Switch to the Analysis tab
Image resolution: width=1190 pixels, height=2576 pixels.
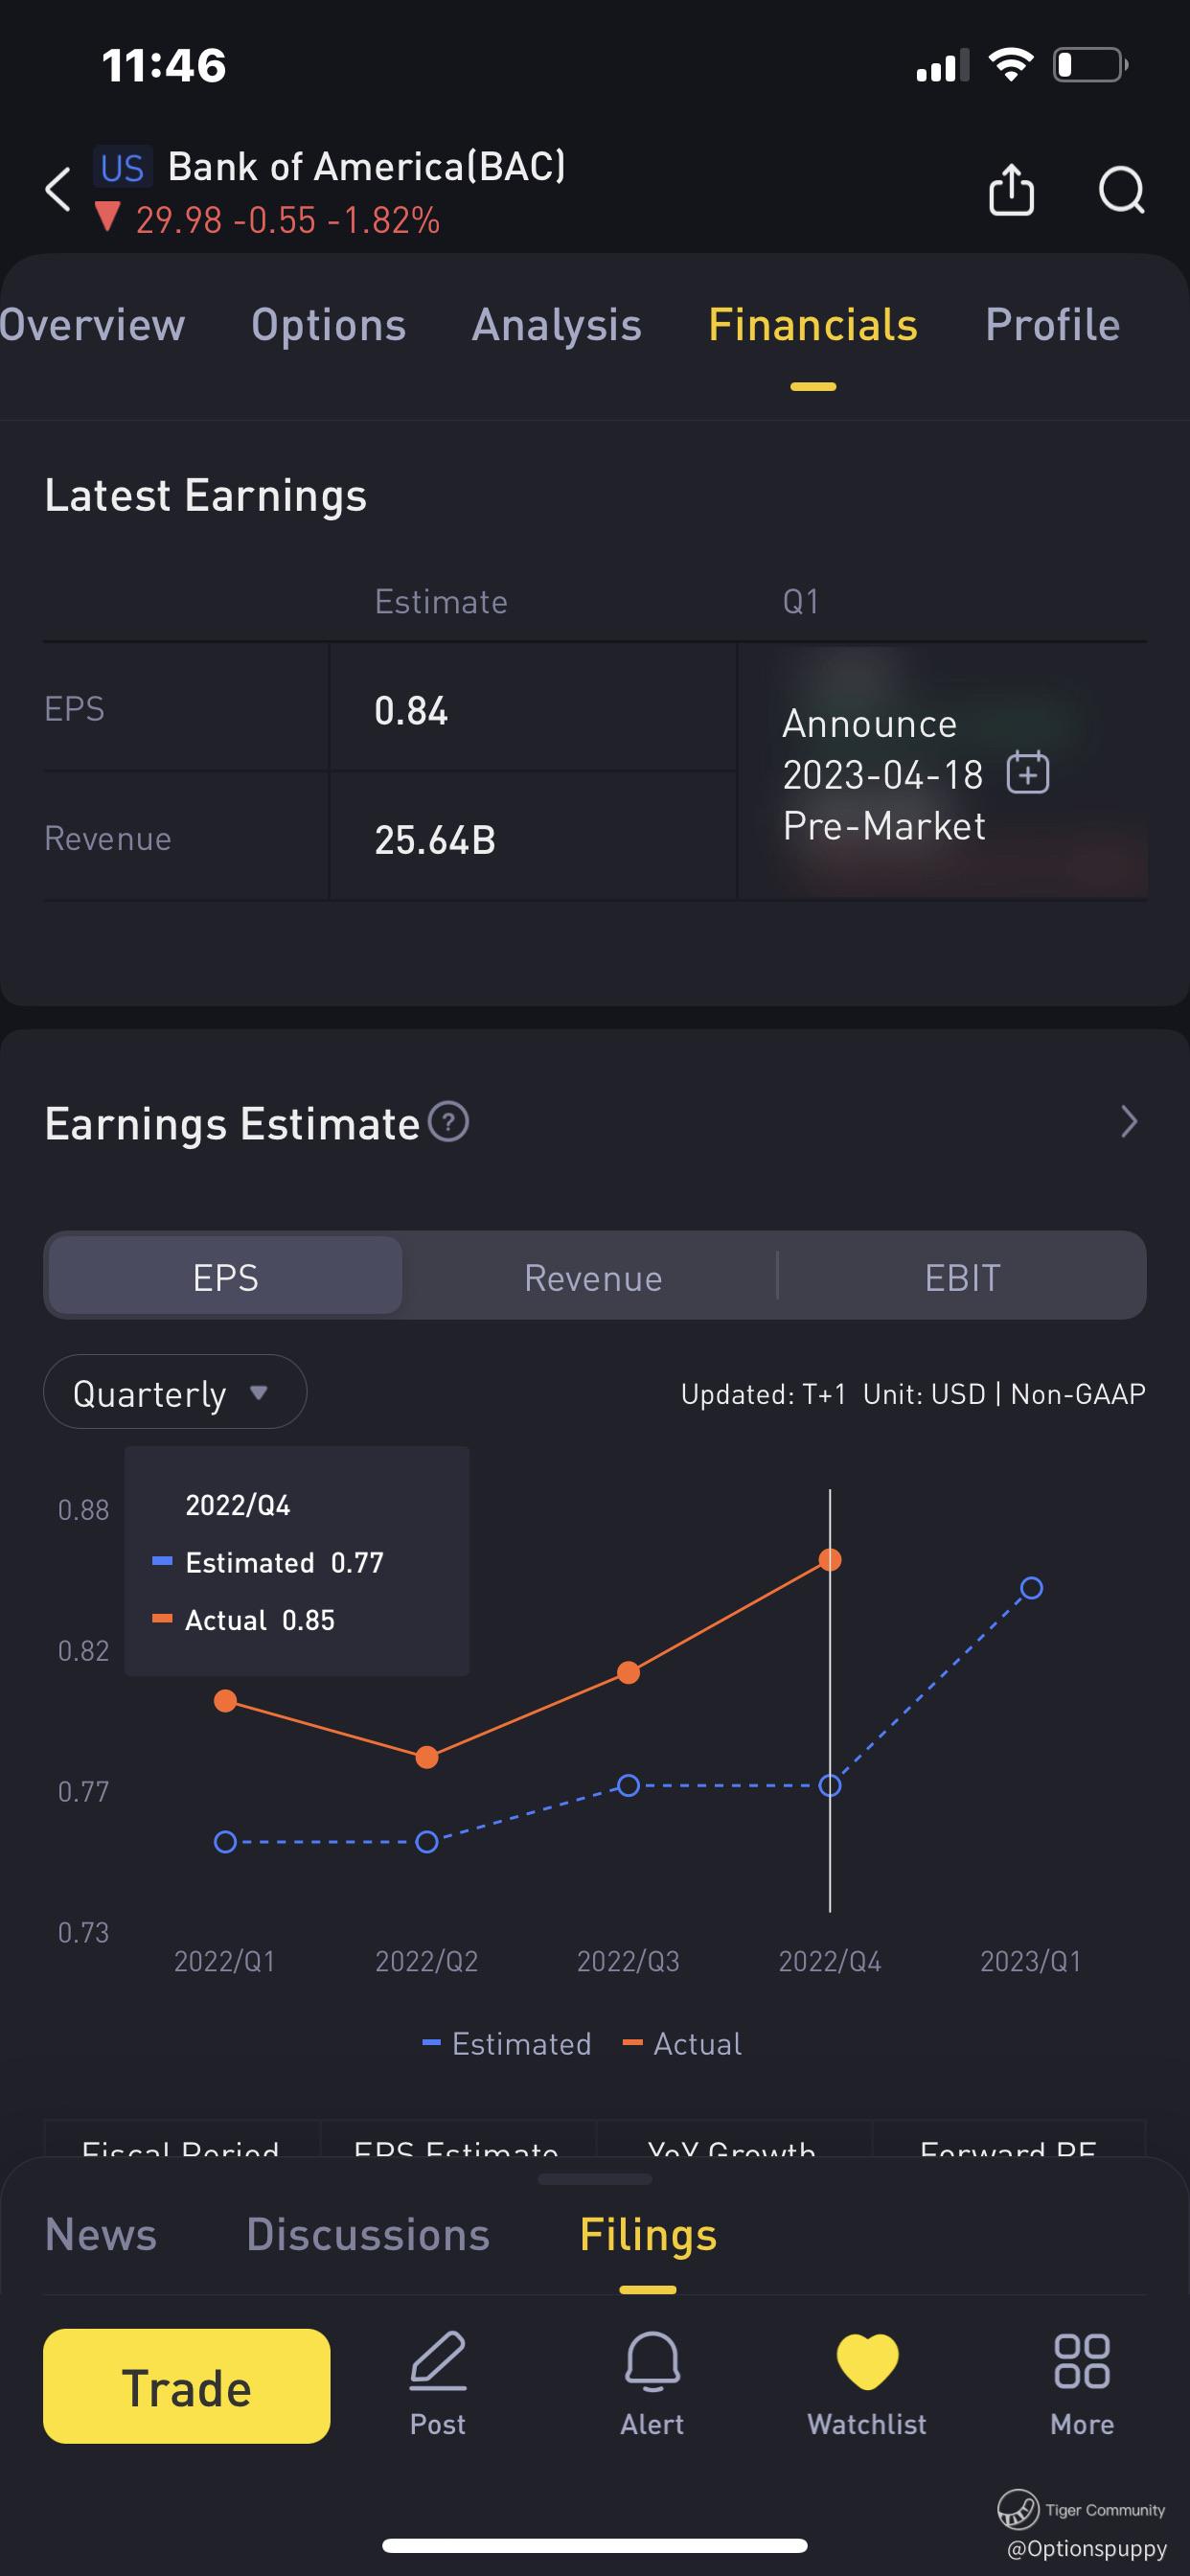point(557,325)
